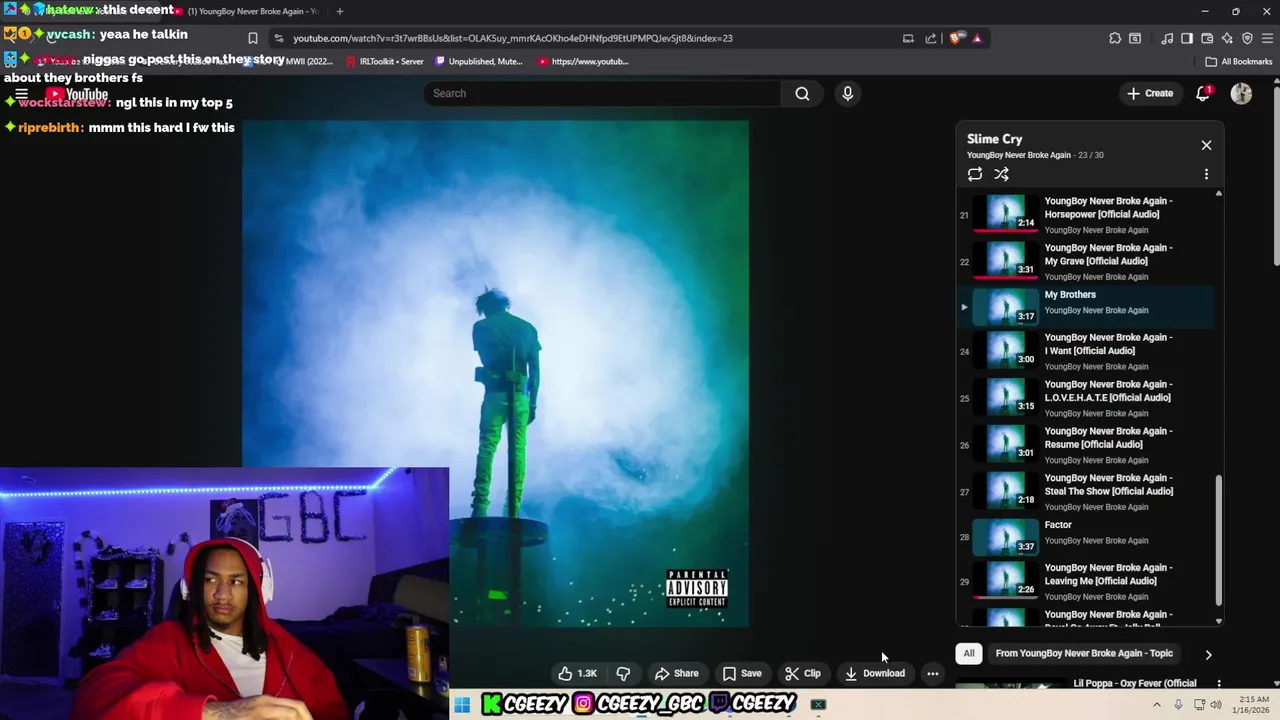Open Unpublished, Mute... Twitch bookmark
Viewport: 1280px width, 720px height.
click(479, 61)
